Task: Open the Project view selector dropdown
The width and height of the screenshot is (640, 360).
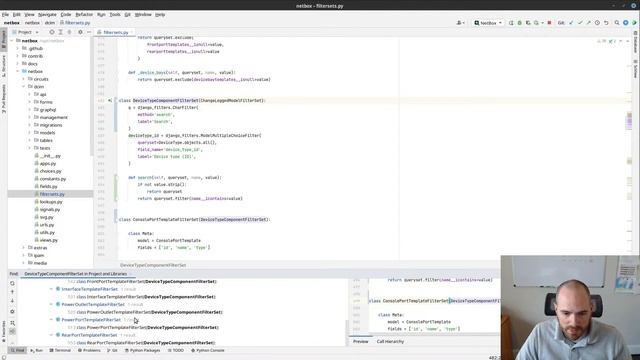Action: click(26, 32)
